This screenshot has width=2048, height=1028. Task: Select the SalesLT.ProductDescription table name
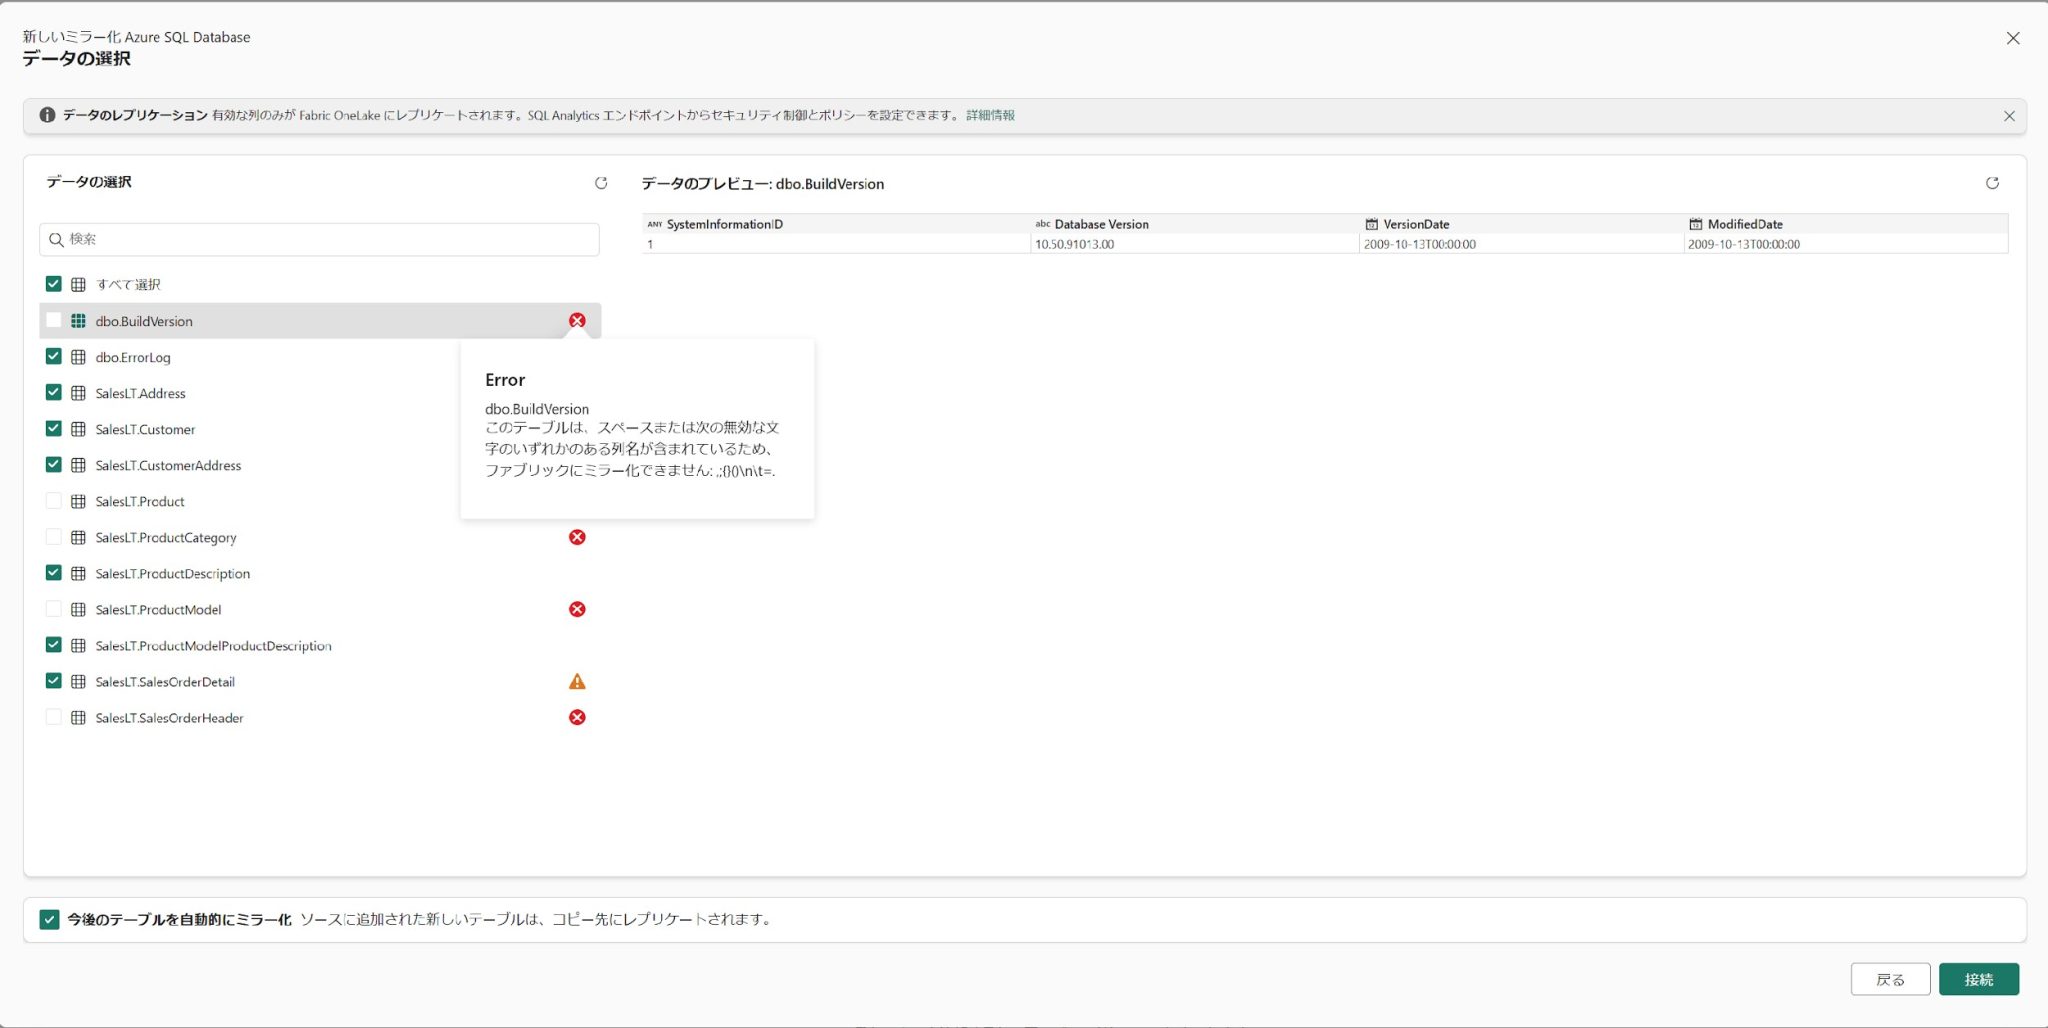[172, 574]
